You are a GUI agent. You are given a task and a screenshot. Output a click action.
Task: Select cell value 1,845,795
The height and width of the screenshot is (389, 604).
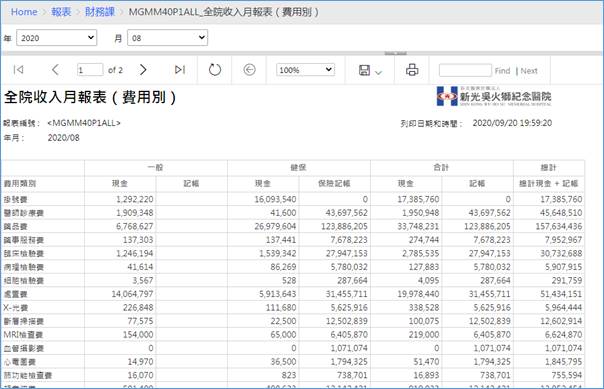click(x=563, y=362)
